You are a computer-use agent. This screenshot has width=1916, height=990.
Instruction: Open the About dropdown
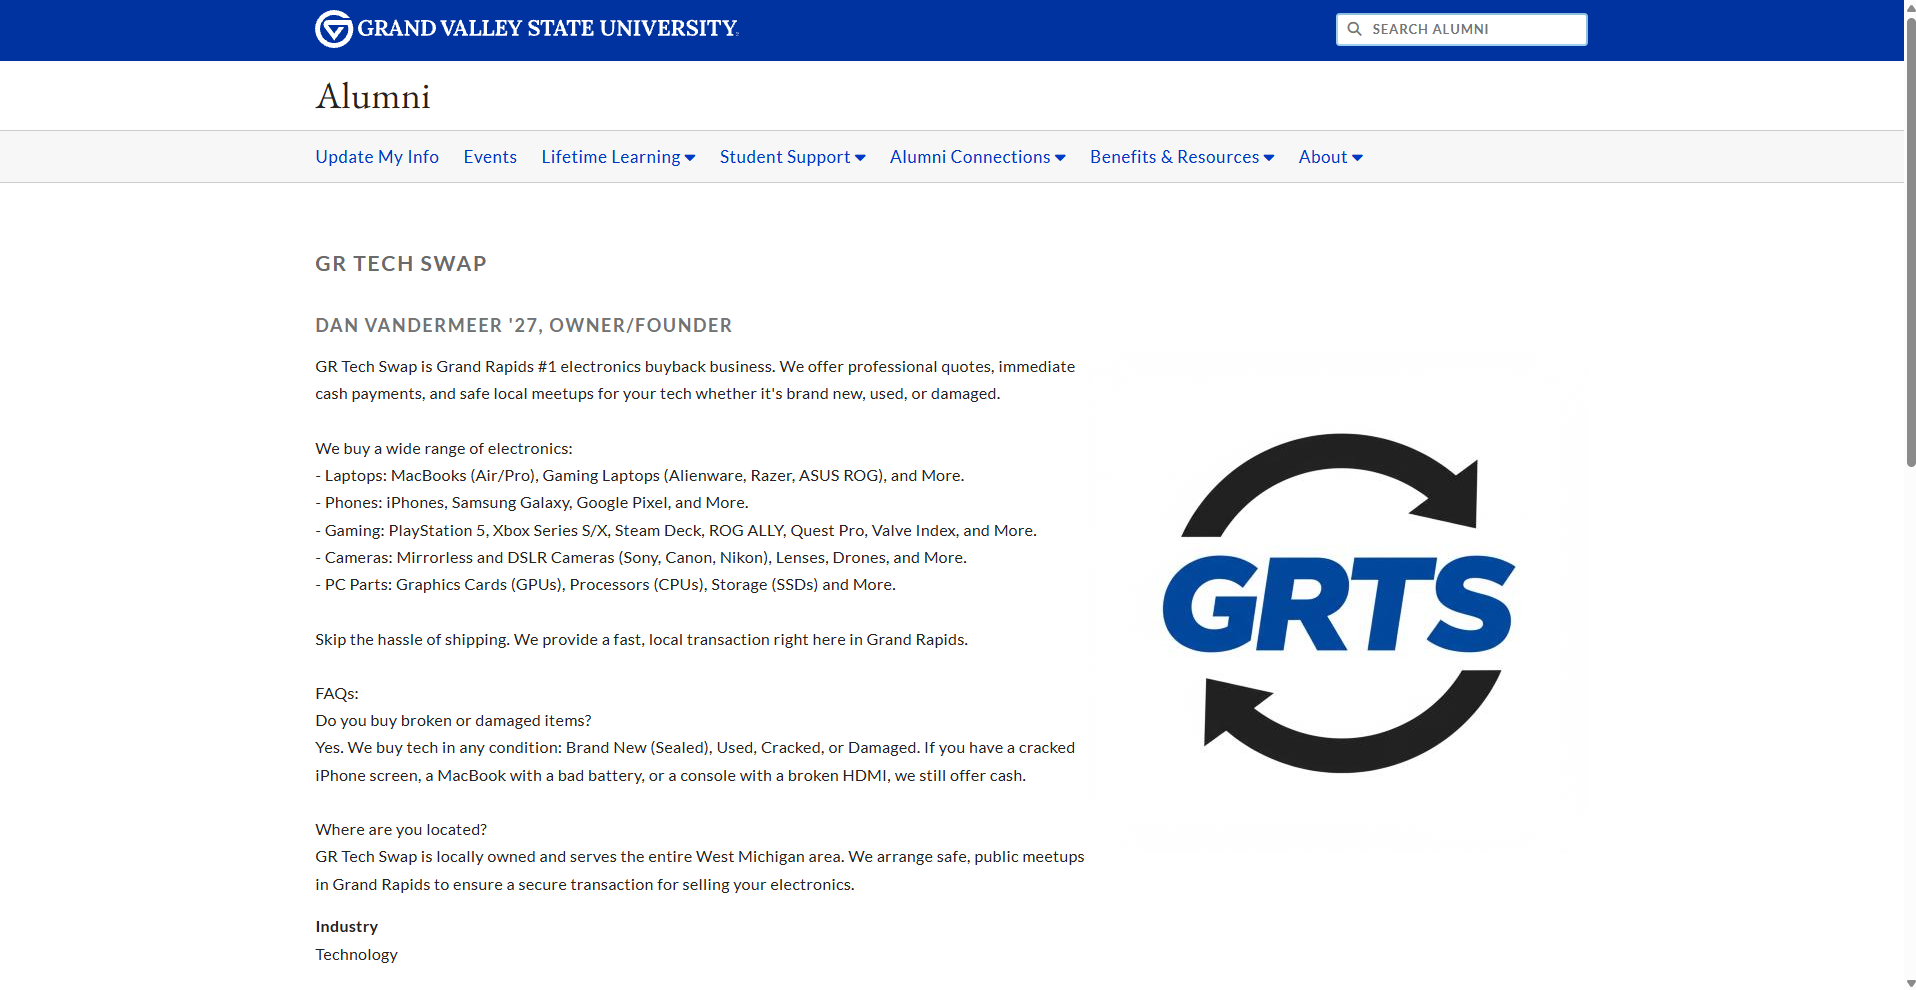pos(1322,156)
